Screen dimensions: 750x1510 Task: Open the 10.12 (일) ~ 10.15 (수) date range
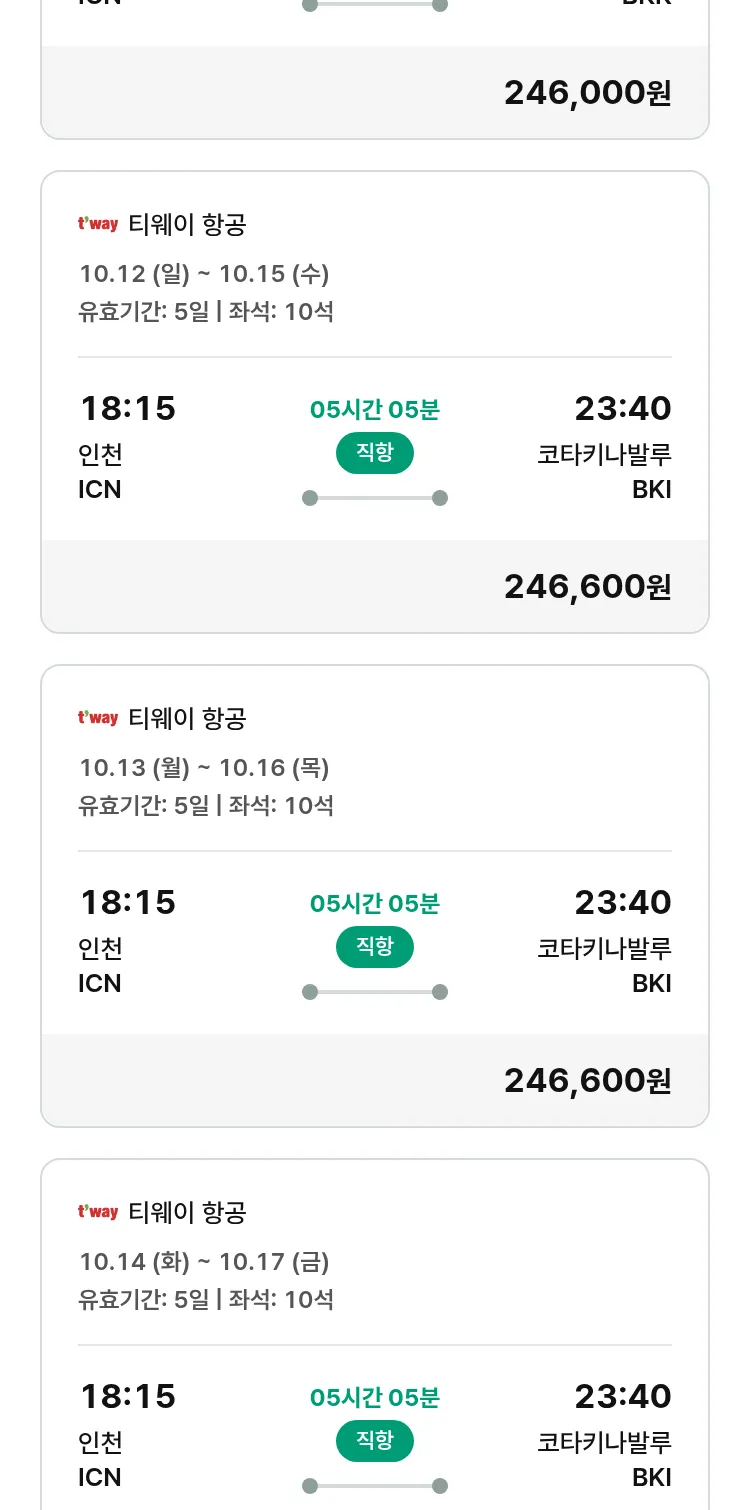click(204, 273)
